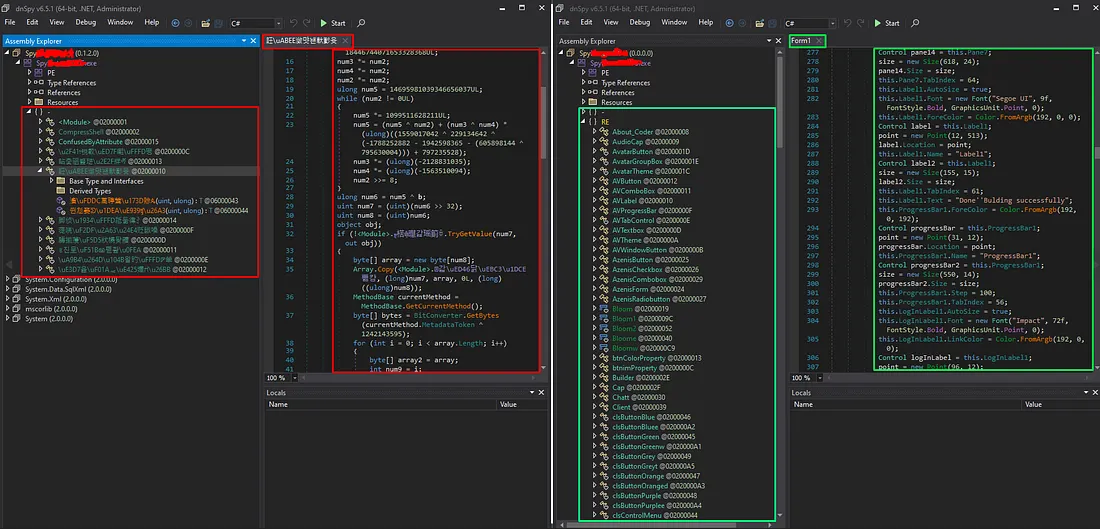
Task: Navigate backward in left dnSpy window
Action: click(x=175, y=23)
